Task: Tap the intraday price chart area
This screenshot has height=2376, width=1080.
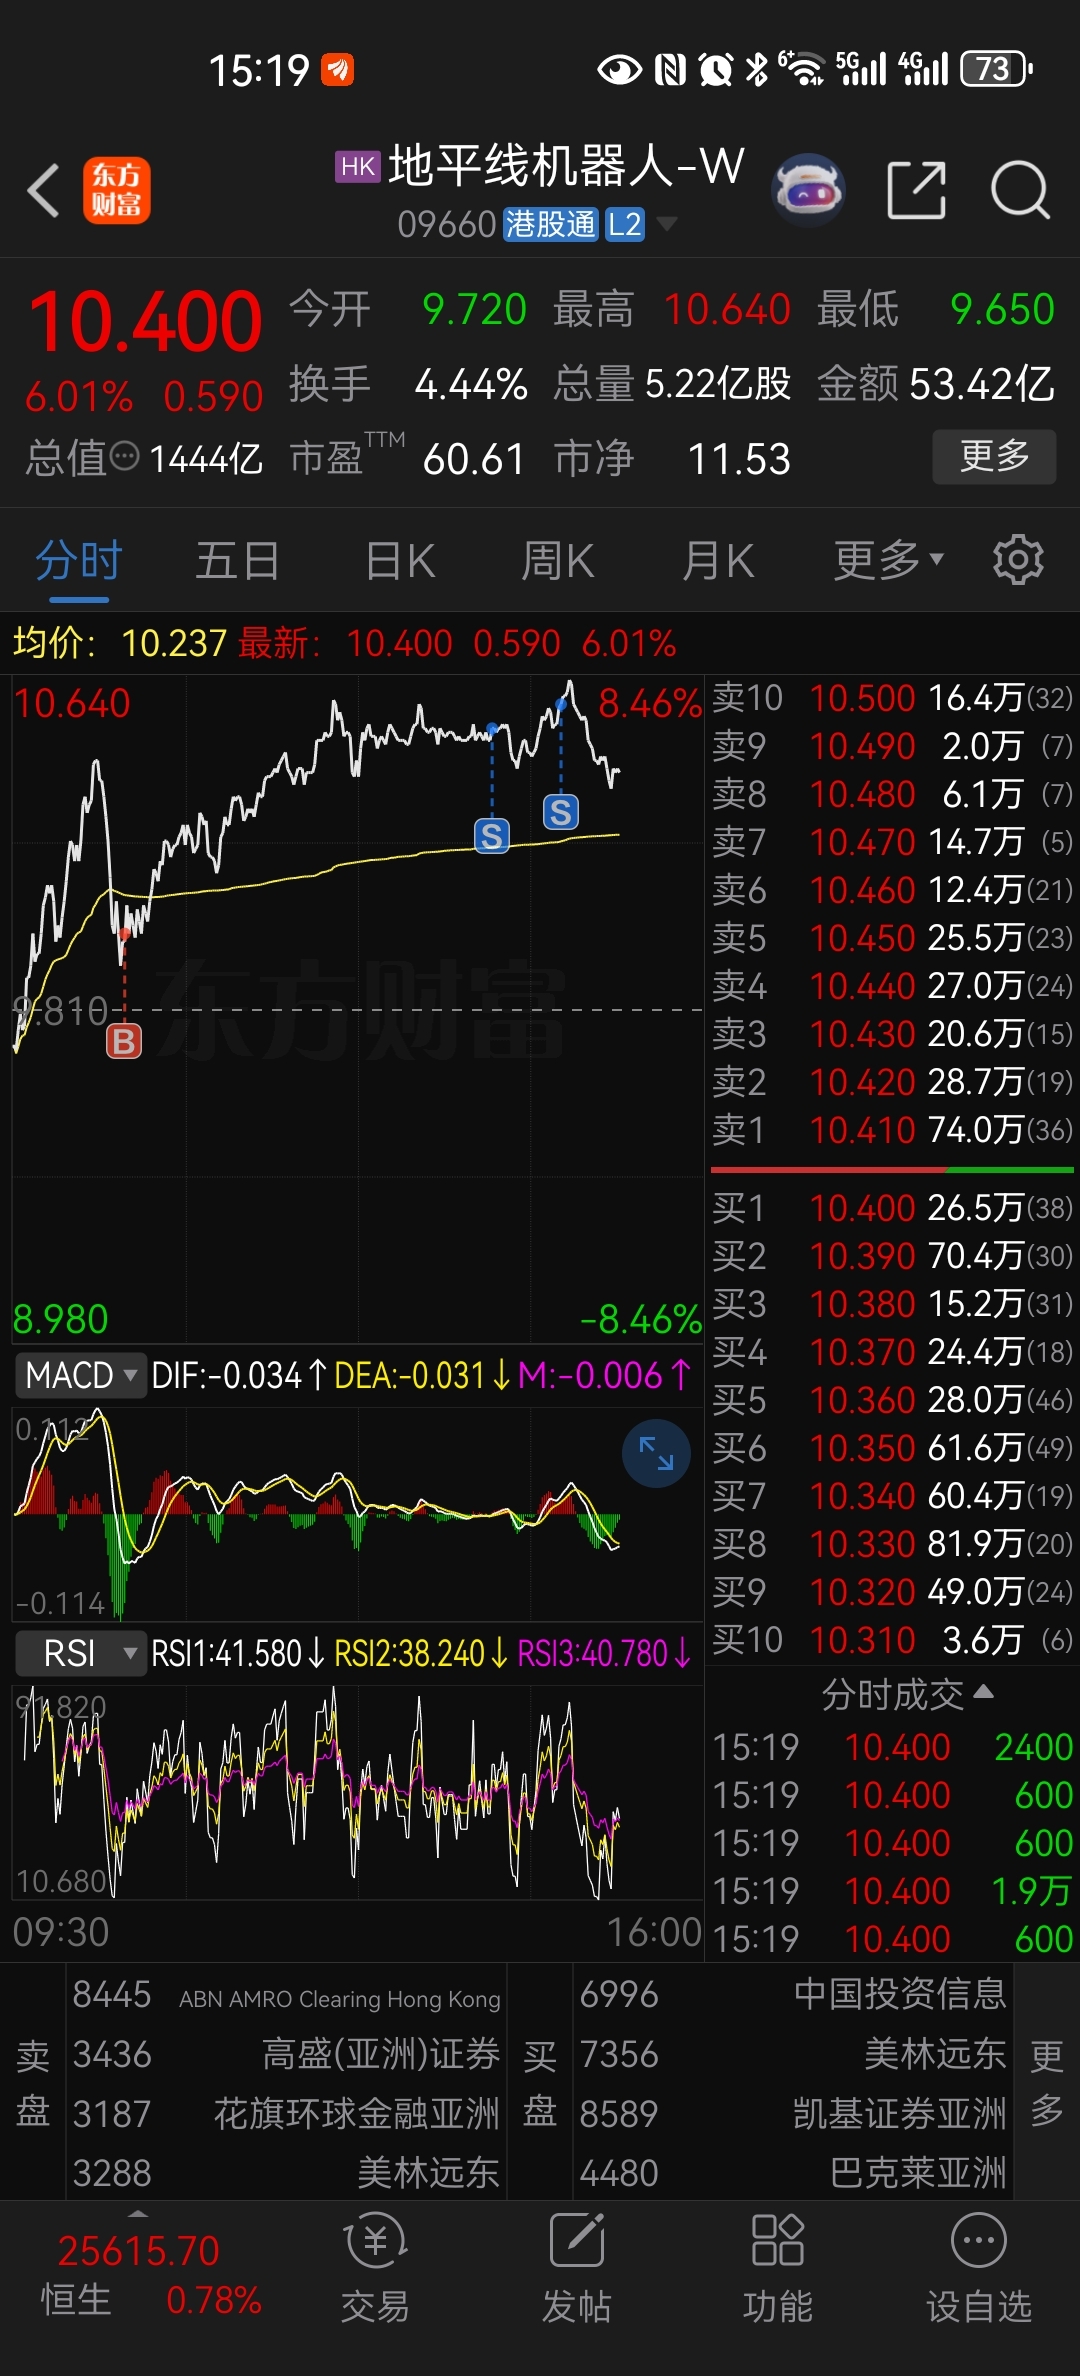Action: (x=357, y=1008)
